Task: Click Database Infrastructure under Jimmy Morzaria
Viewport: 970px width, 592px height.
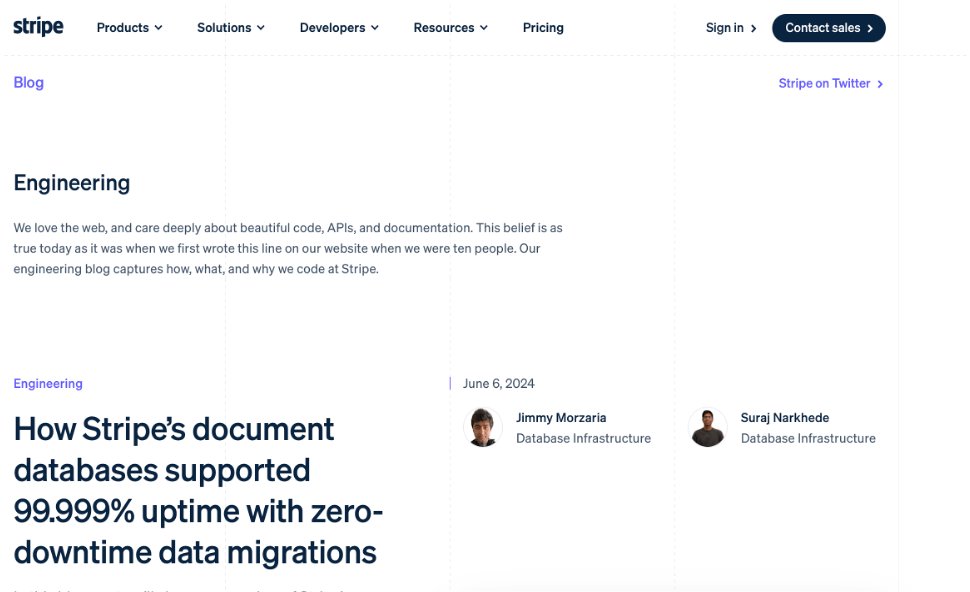Action: pos(583,438)
